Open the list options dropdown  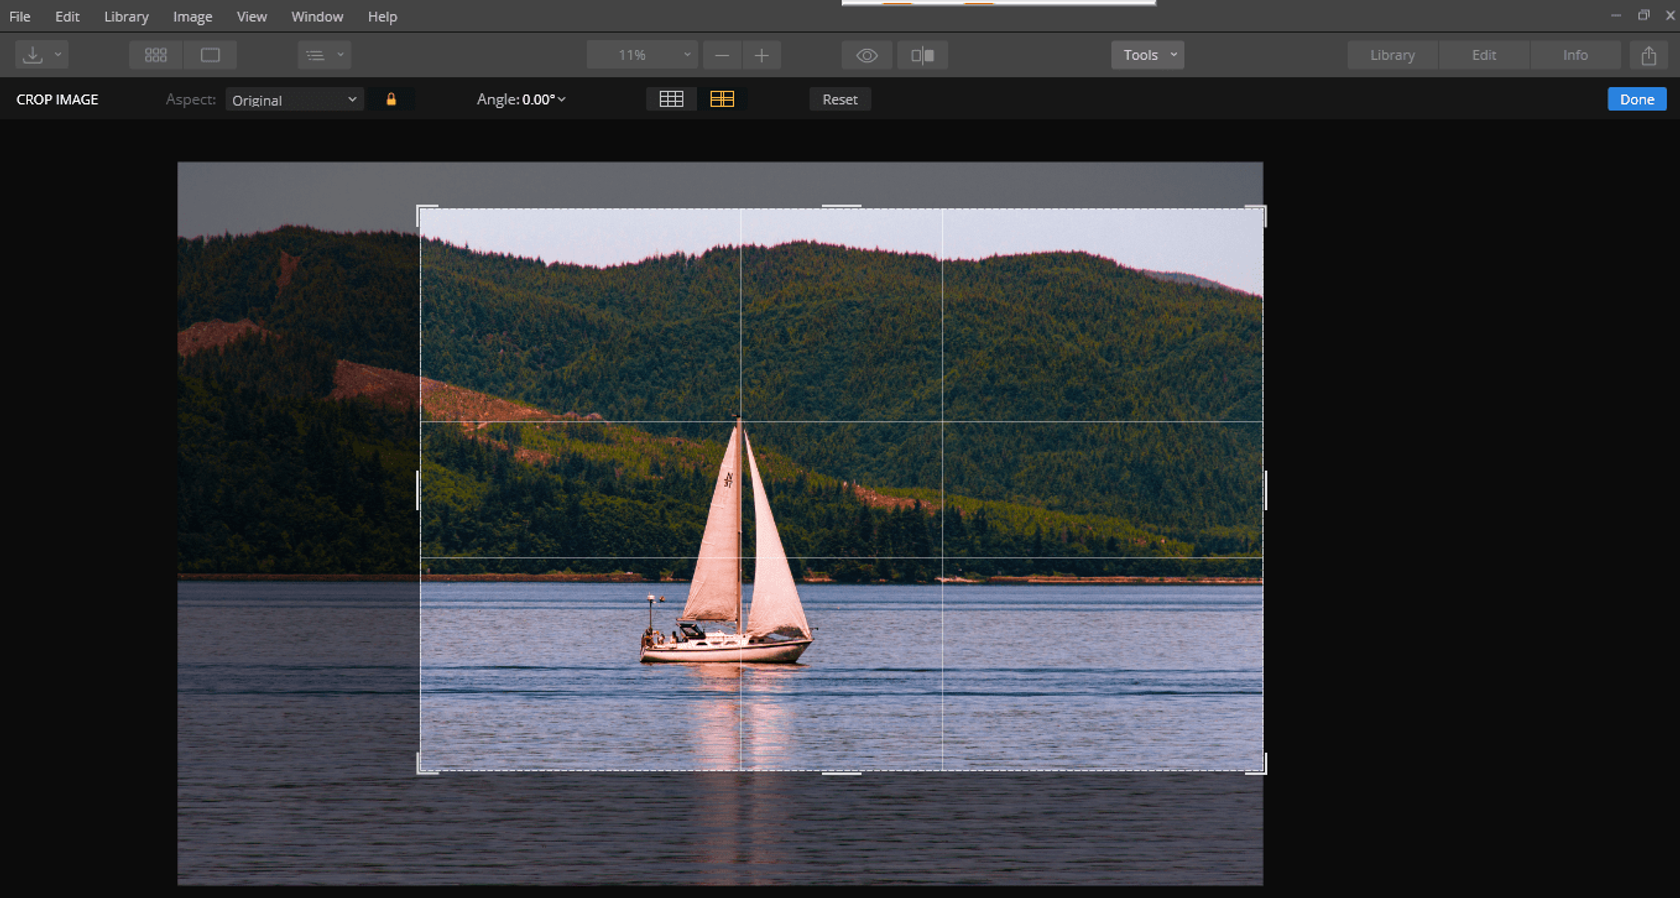[325, 55]
